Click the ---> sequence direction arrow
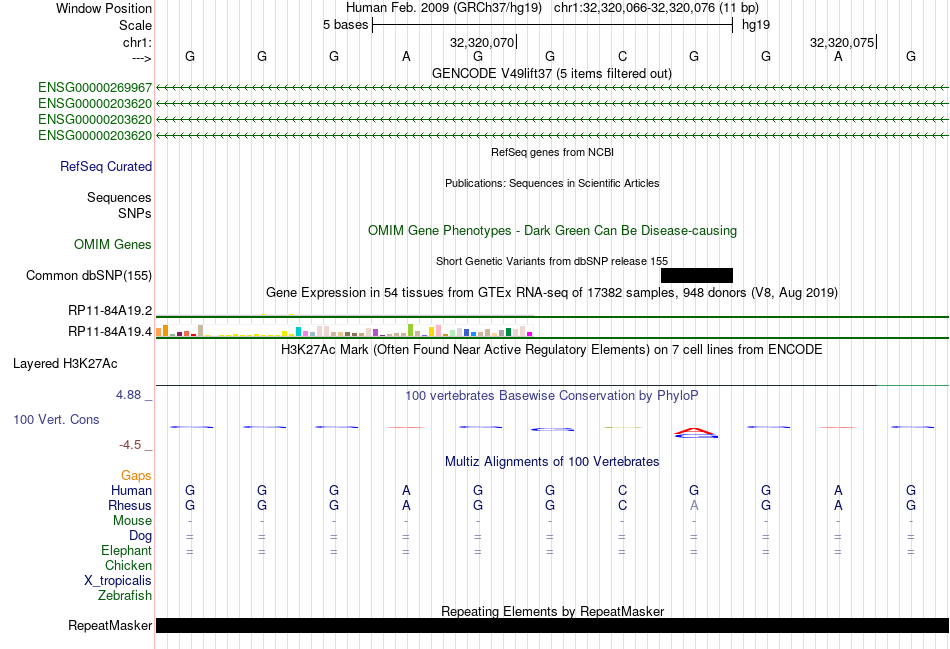Image resolution: width=950 pixels, height=649 pixels. [x=141, y=58]
